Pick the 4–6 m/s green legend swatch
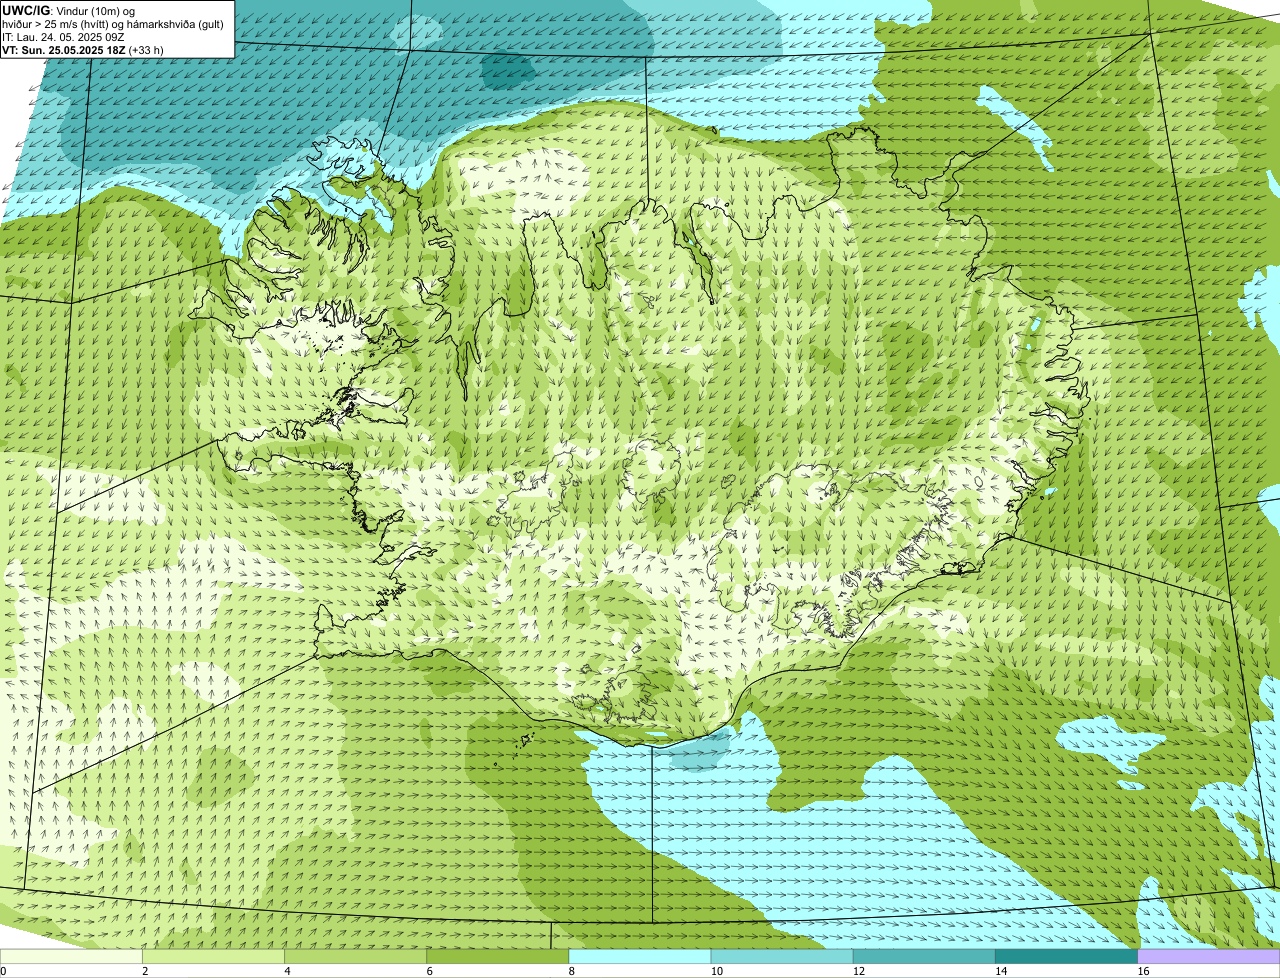 coord(356,957)
